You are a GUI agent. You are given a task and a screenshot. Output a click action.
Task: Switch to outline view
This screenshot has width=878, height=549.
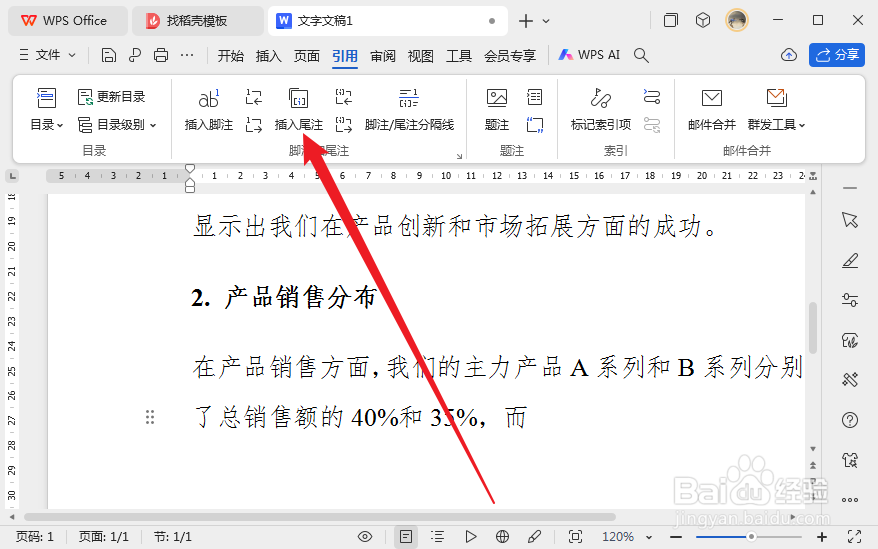[437, 537]
